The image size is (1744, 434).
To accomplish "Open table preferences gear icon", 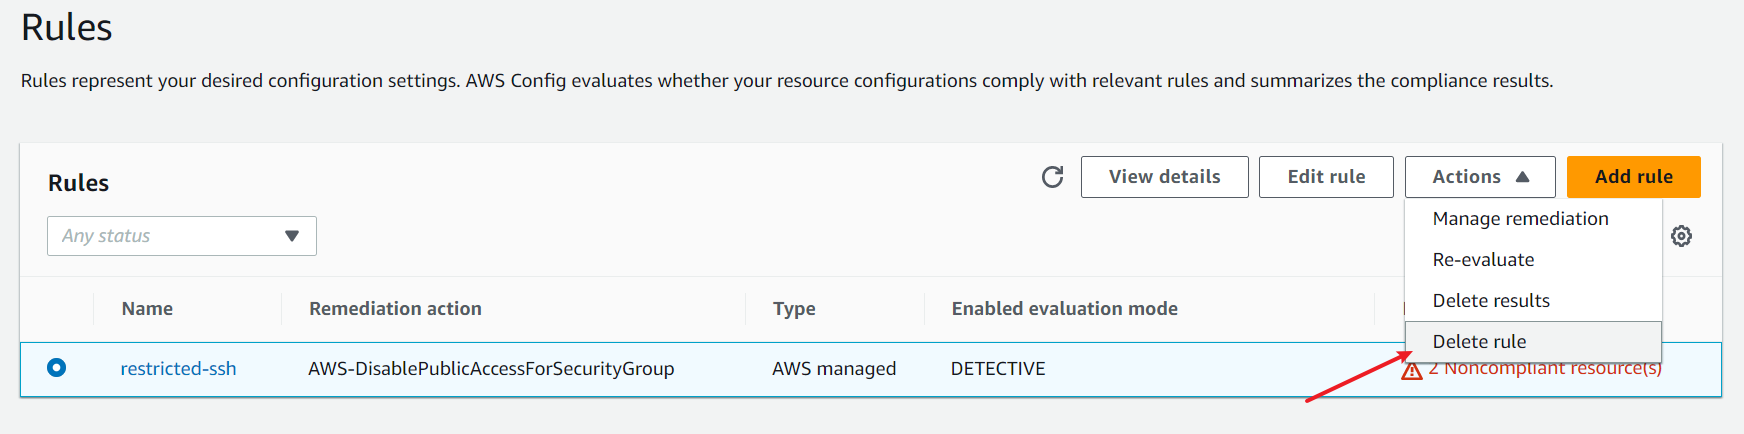I will (x=1681, y=236).
